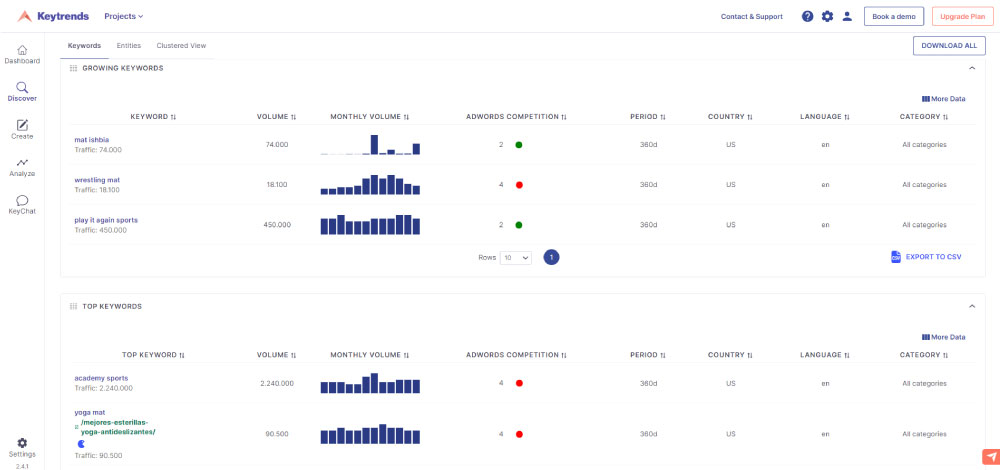This screenshot has width=1000, height=470.
Task: Open the yoga mat keyword
Action: point(90,413)
